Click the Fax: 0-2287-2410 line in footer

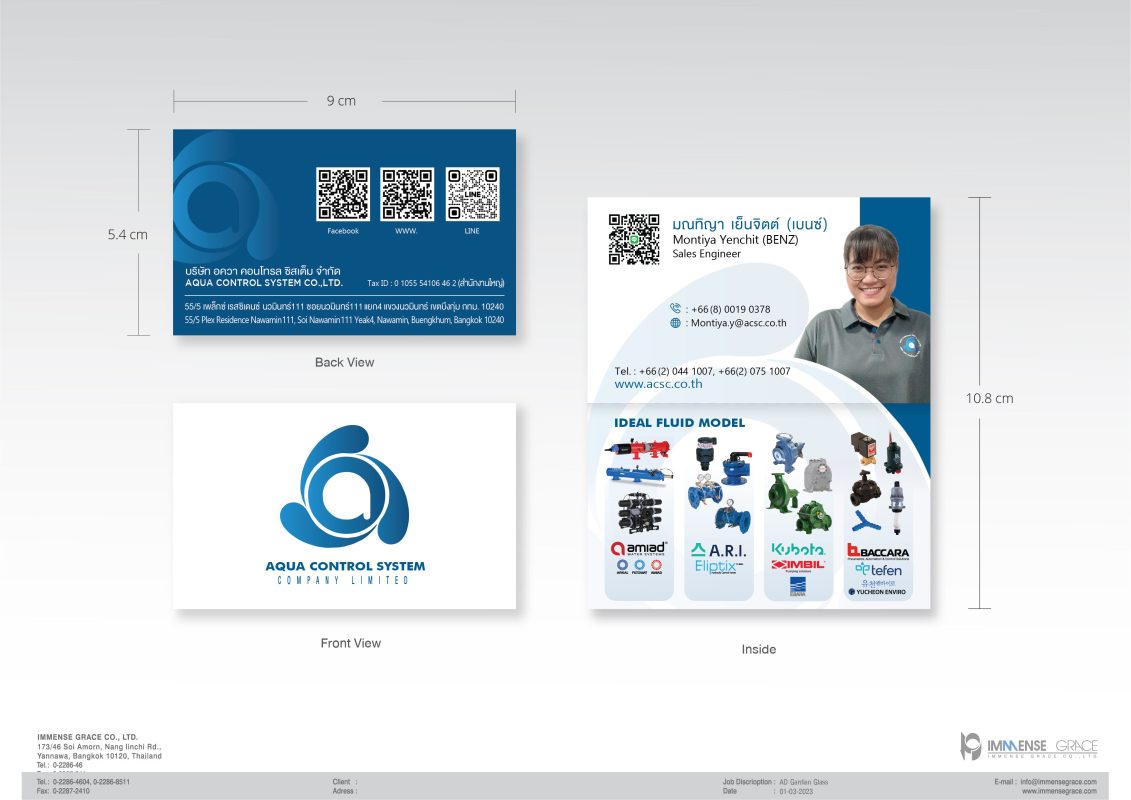(63, 791)
